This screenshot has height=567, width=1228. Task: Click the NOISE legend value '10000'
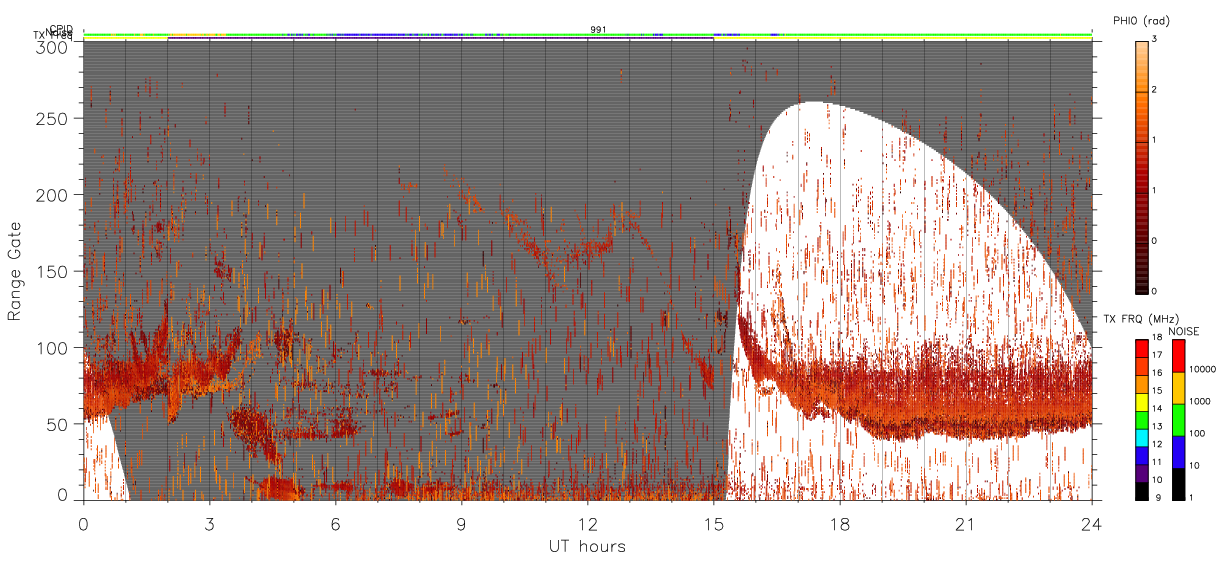tap(1203, 369)
